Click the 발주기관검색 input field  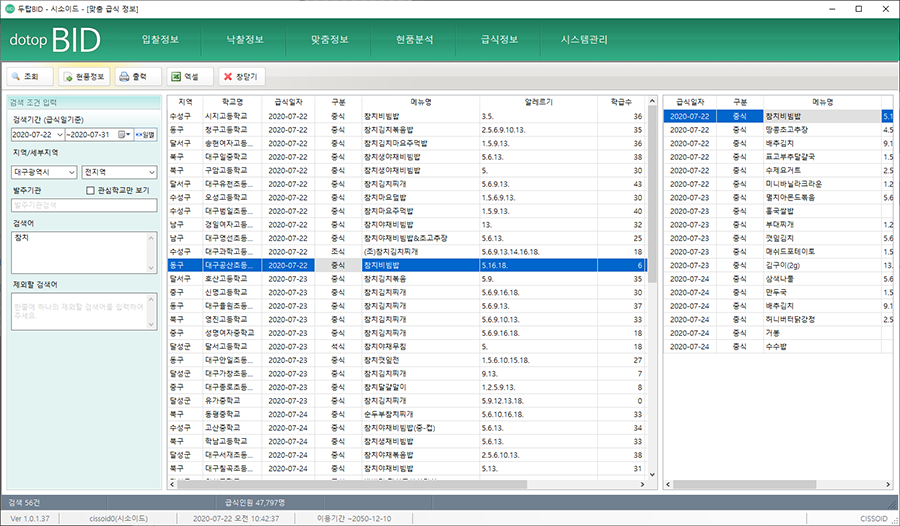pos(84,205)
